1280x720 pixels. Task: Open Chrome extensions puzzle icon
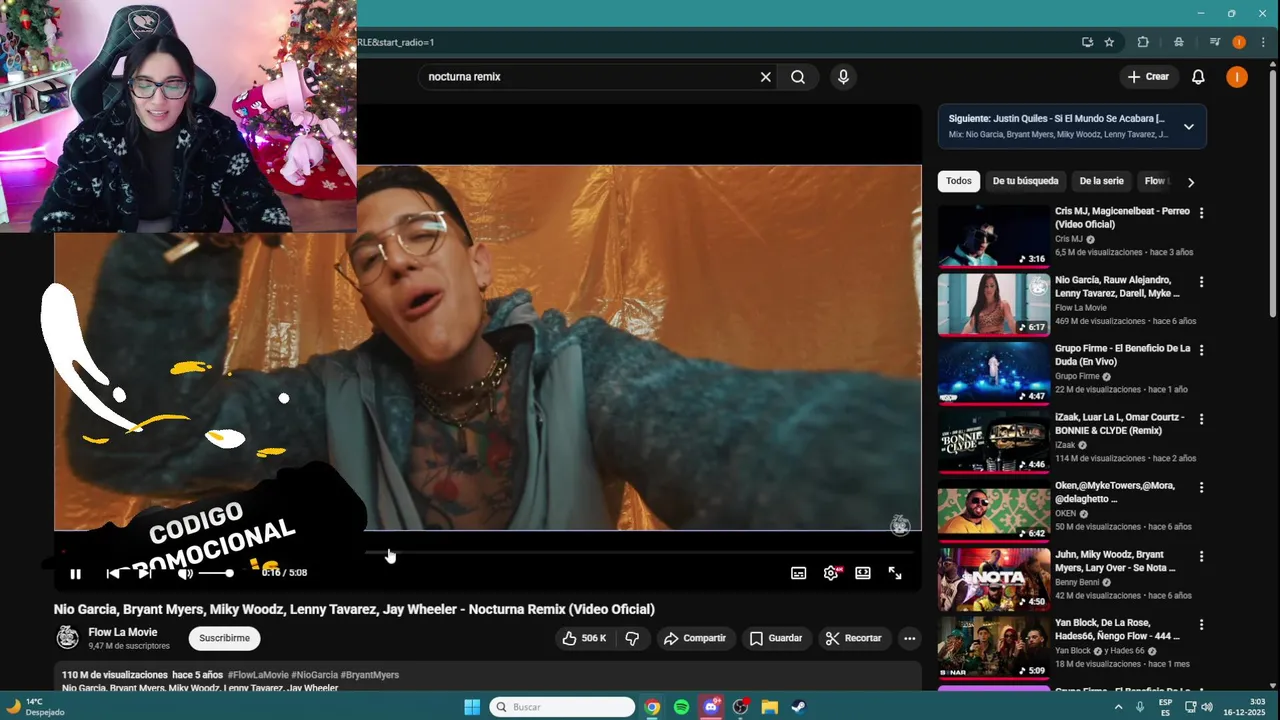coord(1143,42)
